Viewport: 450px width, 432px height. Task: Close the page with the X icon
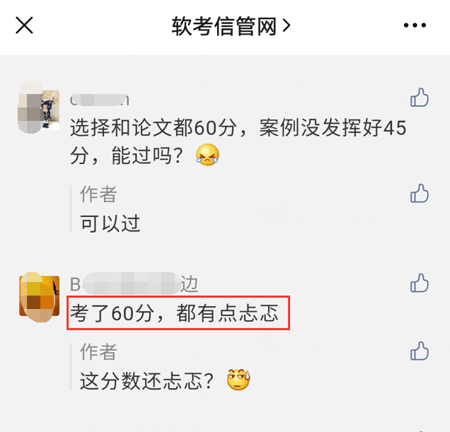coord(24,25)
